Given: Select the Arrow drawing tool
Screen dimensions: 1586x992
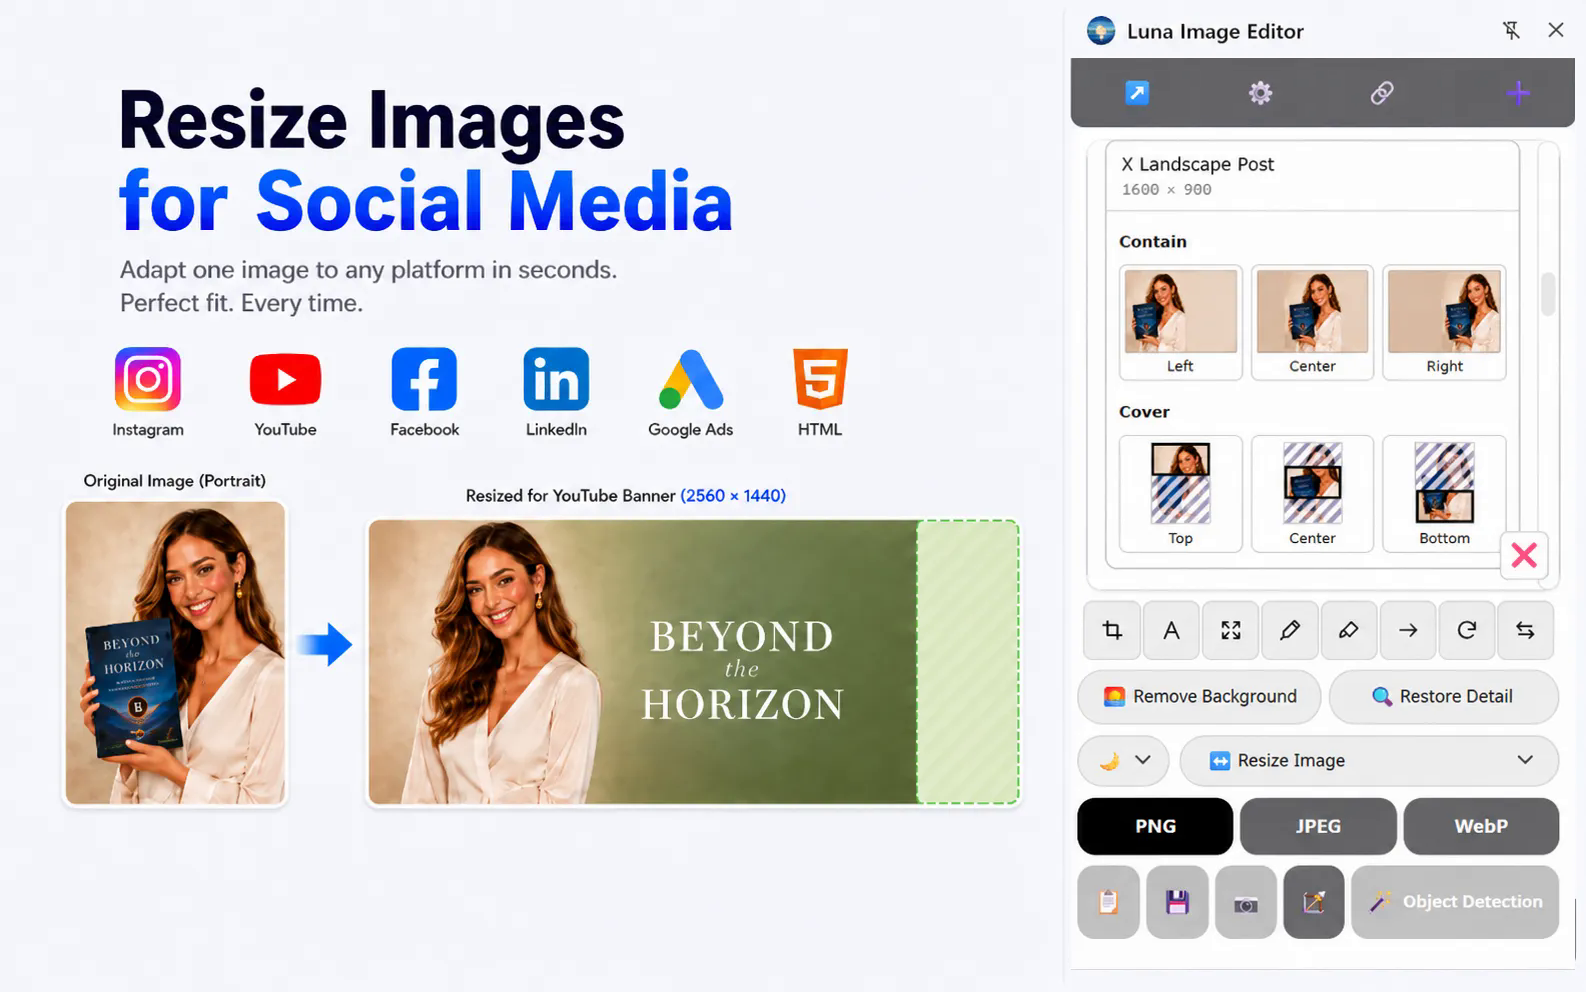Looking at the screenshot, I should click(1407, 630).
